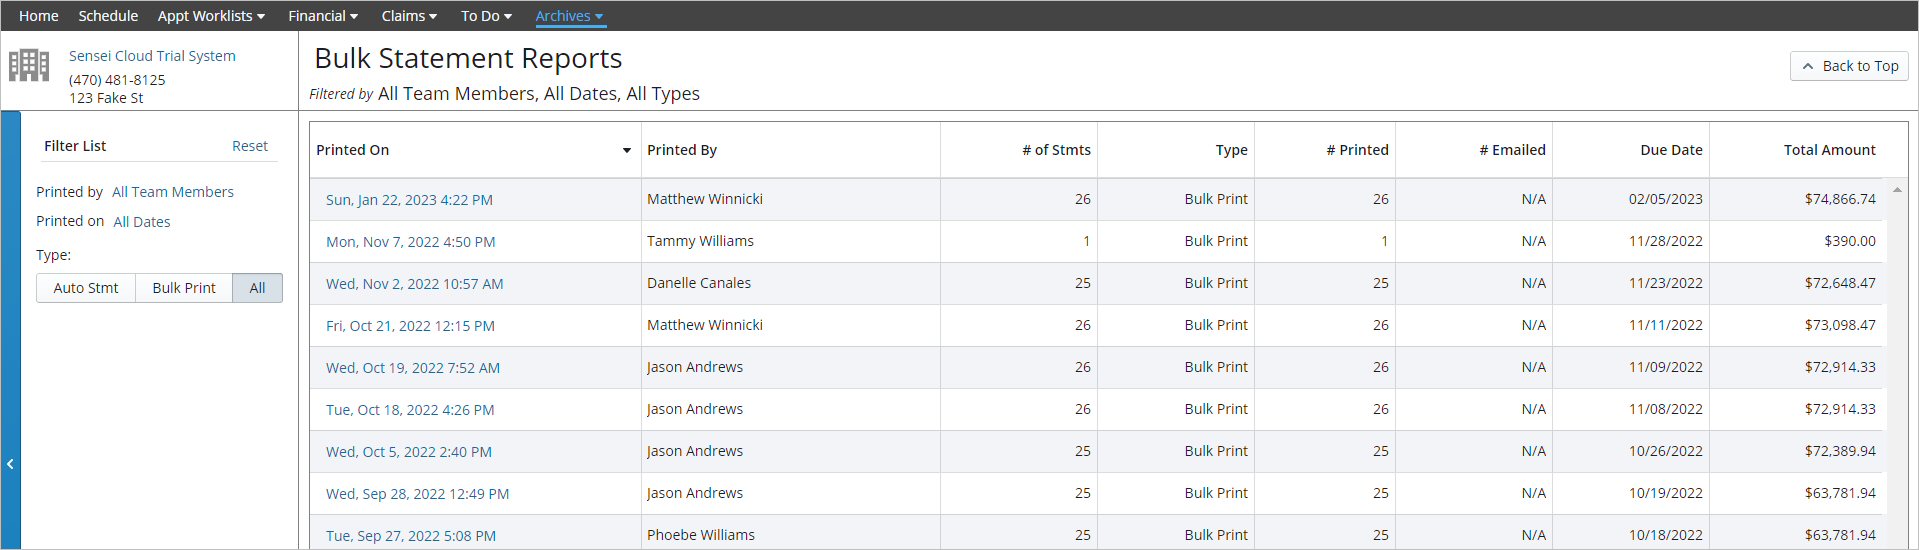1919x550 pixels.
Task: Click the Printed On sort arrow
Action: tap(627, 150)
